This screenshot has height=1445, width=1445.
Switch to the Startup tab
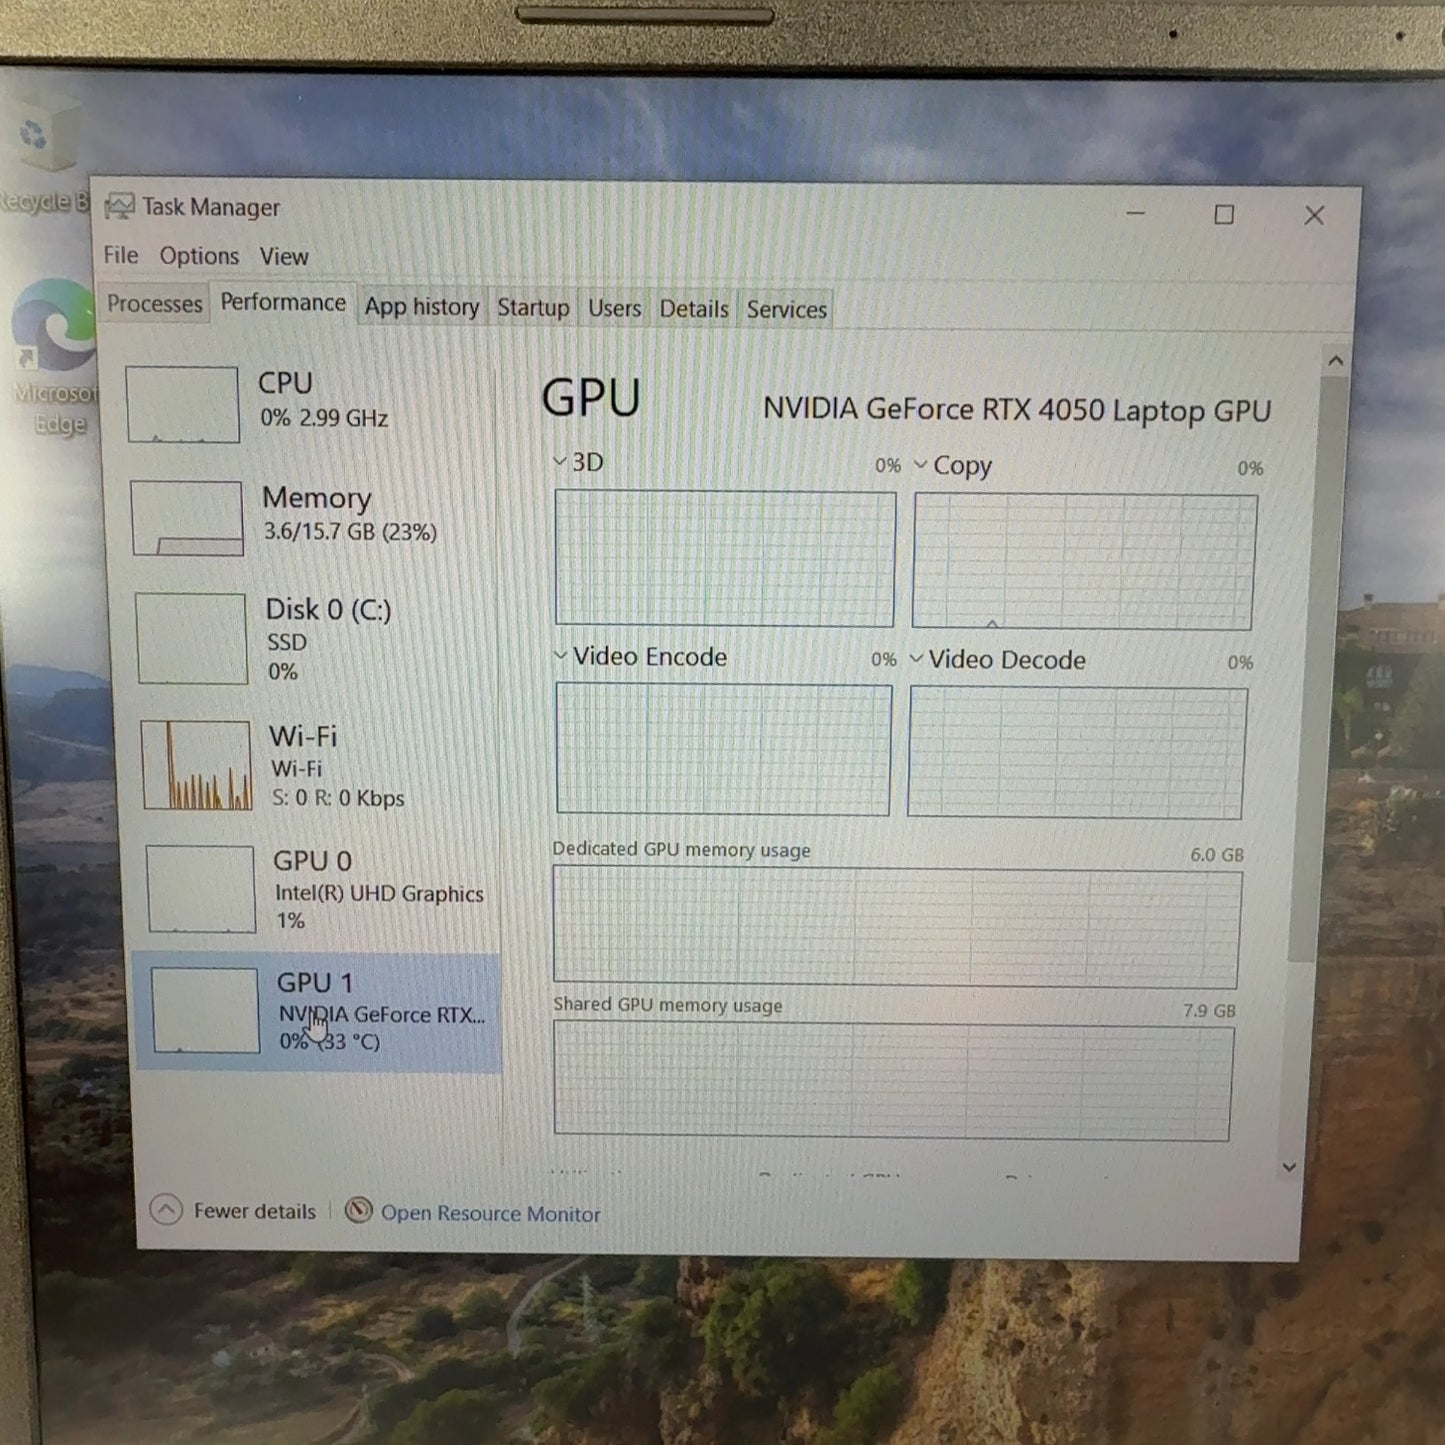[533, 308]
